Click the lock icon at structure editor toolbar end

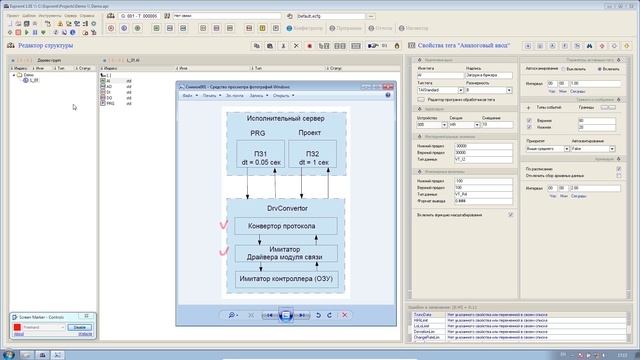pyautogui.click(x=397, y=46)
